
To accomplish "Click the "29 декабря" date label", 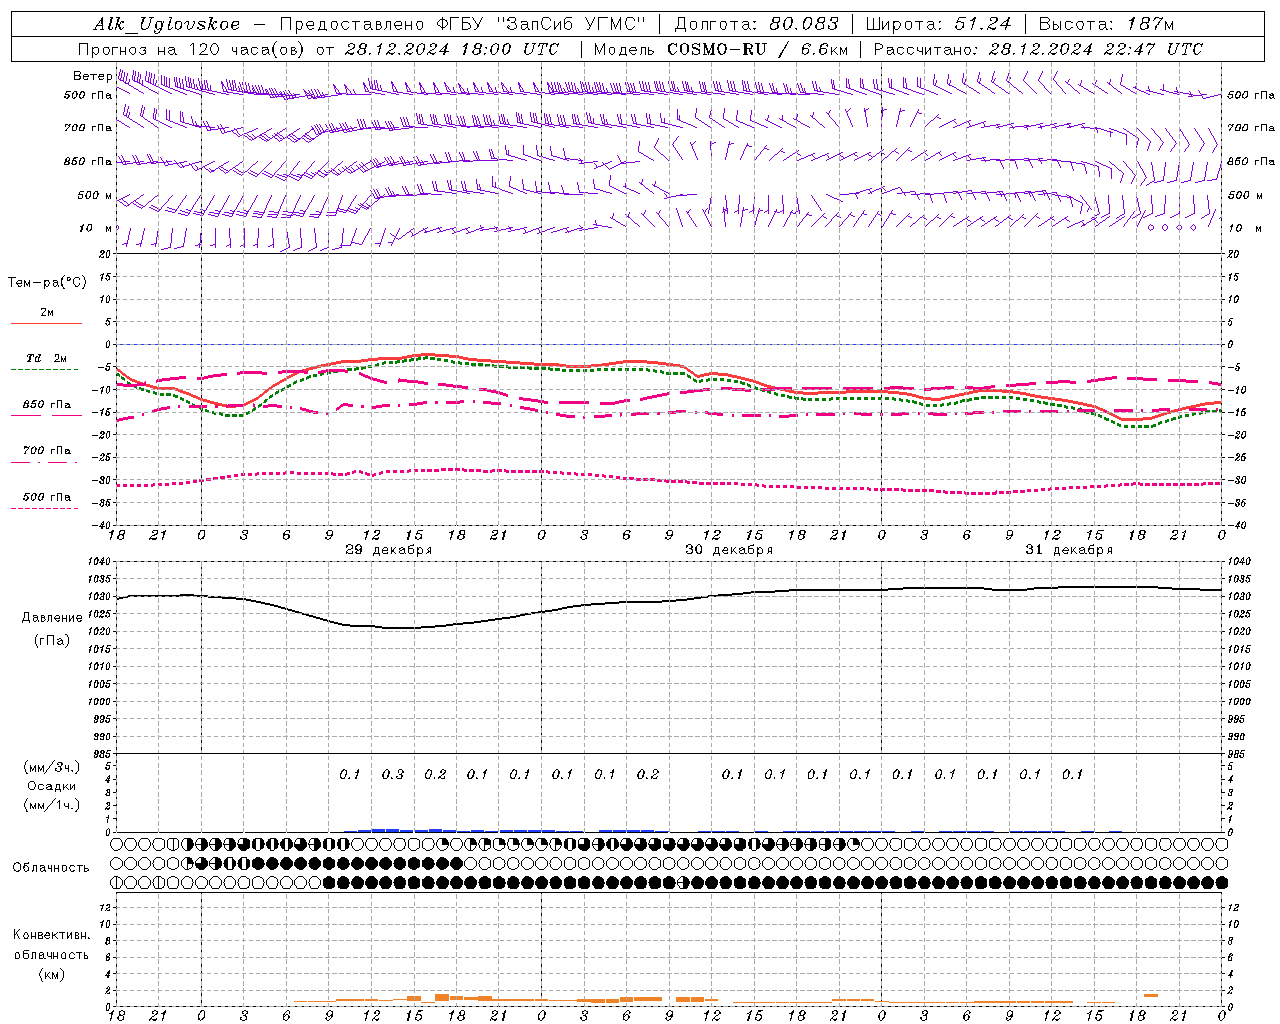I will pyautogui.click(x=389, y=550).
